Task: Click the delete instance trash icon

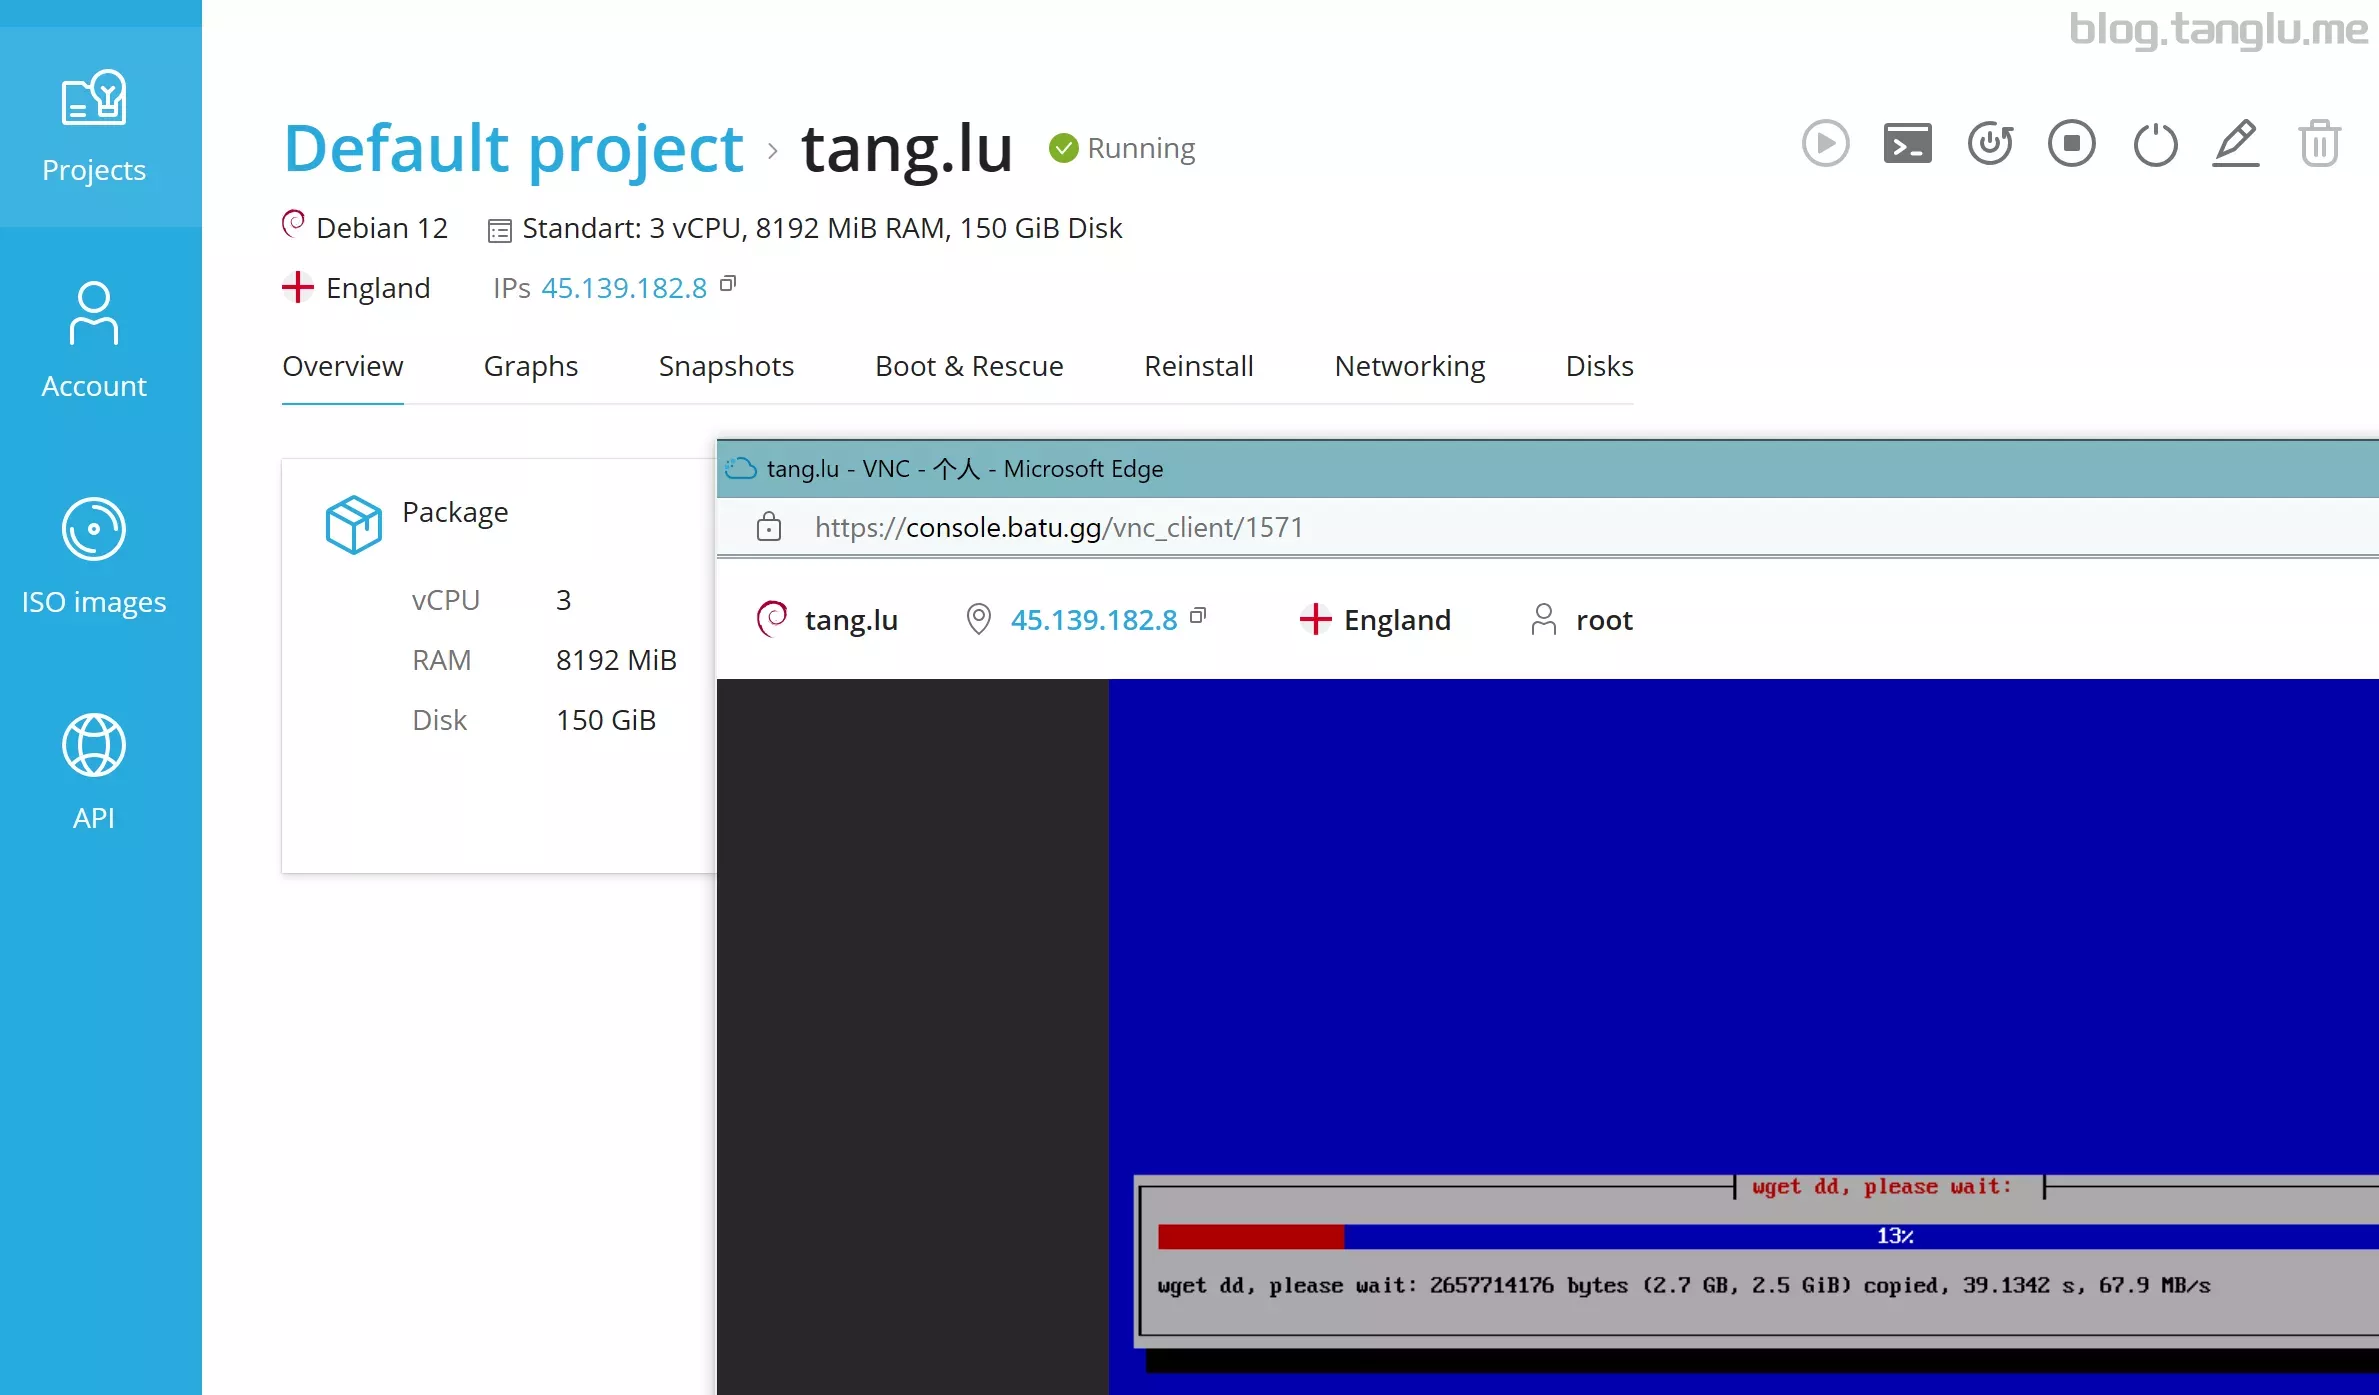Action: 2321,143
